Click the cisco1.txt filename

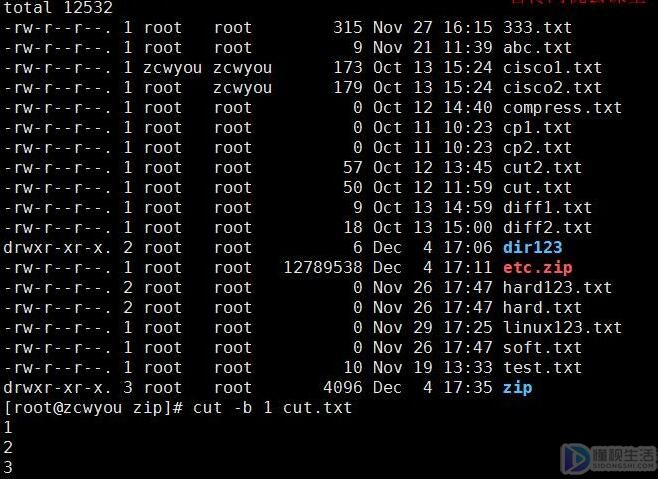click(x=552, y=68)
